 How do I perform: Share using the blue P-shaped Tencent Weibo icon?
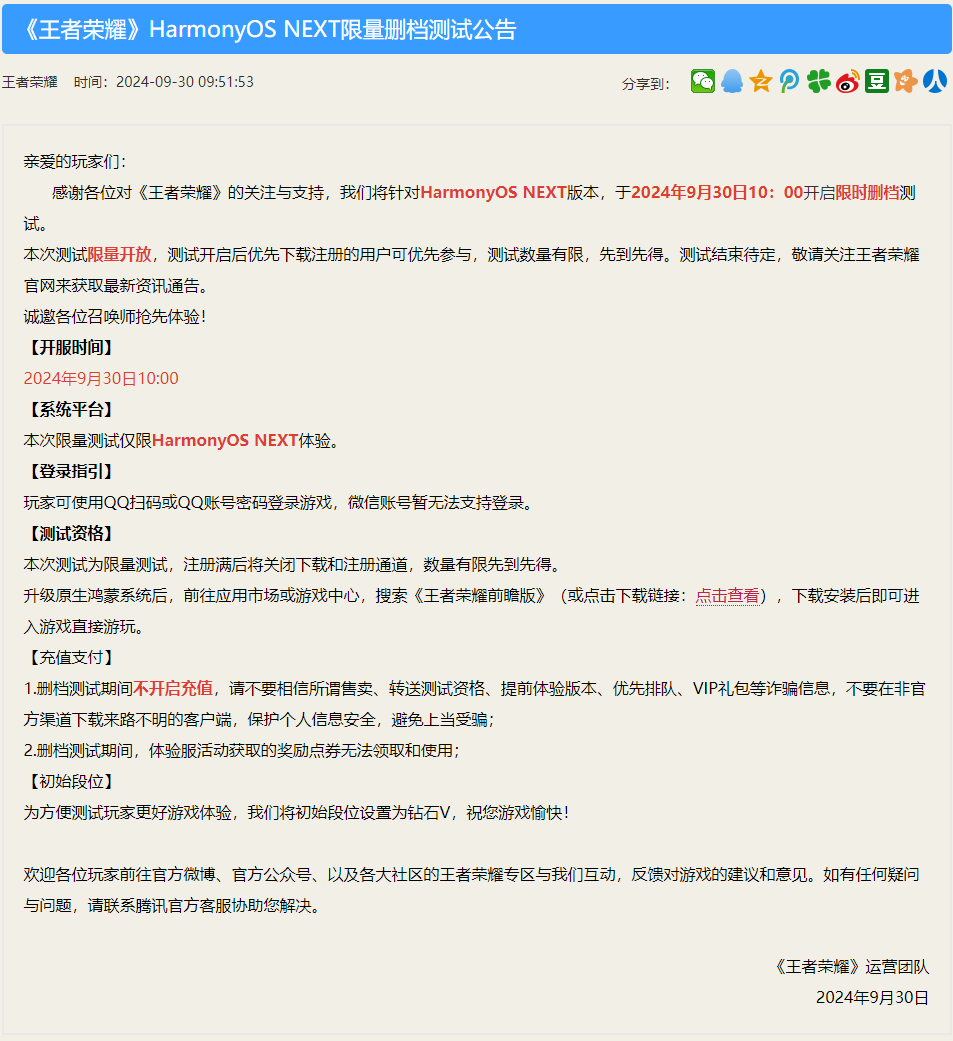pyautogui.click(x=790, y=82)
